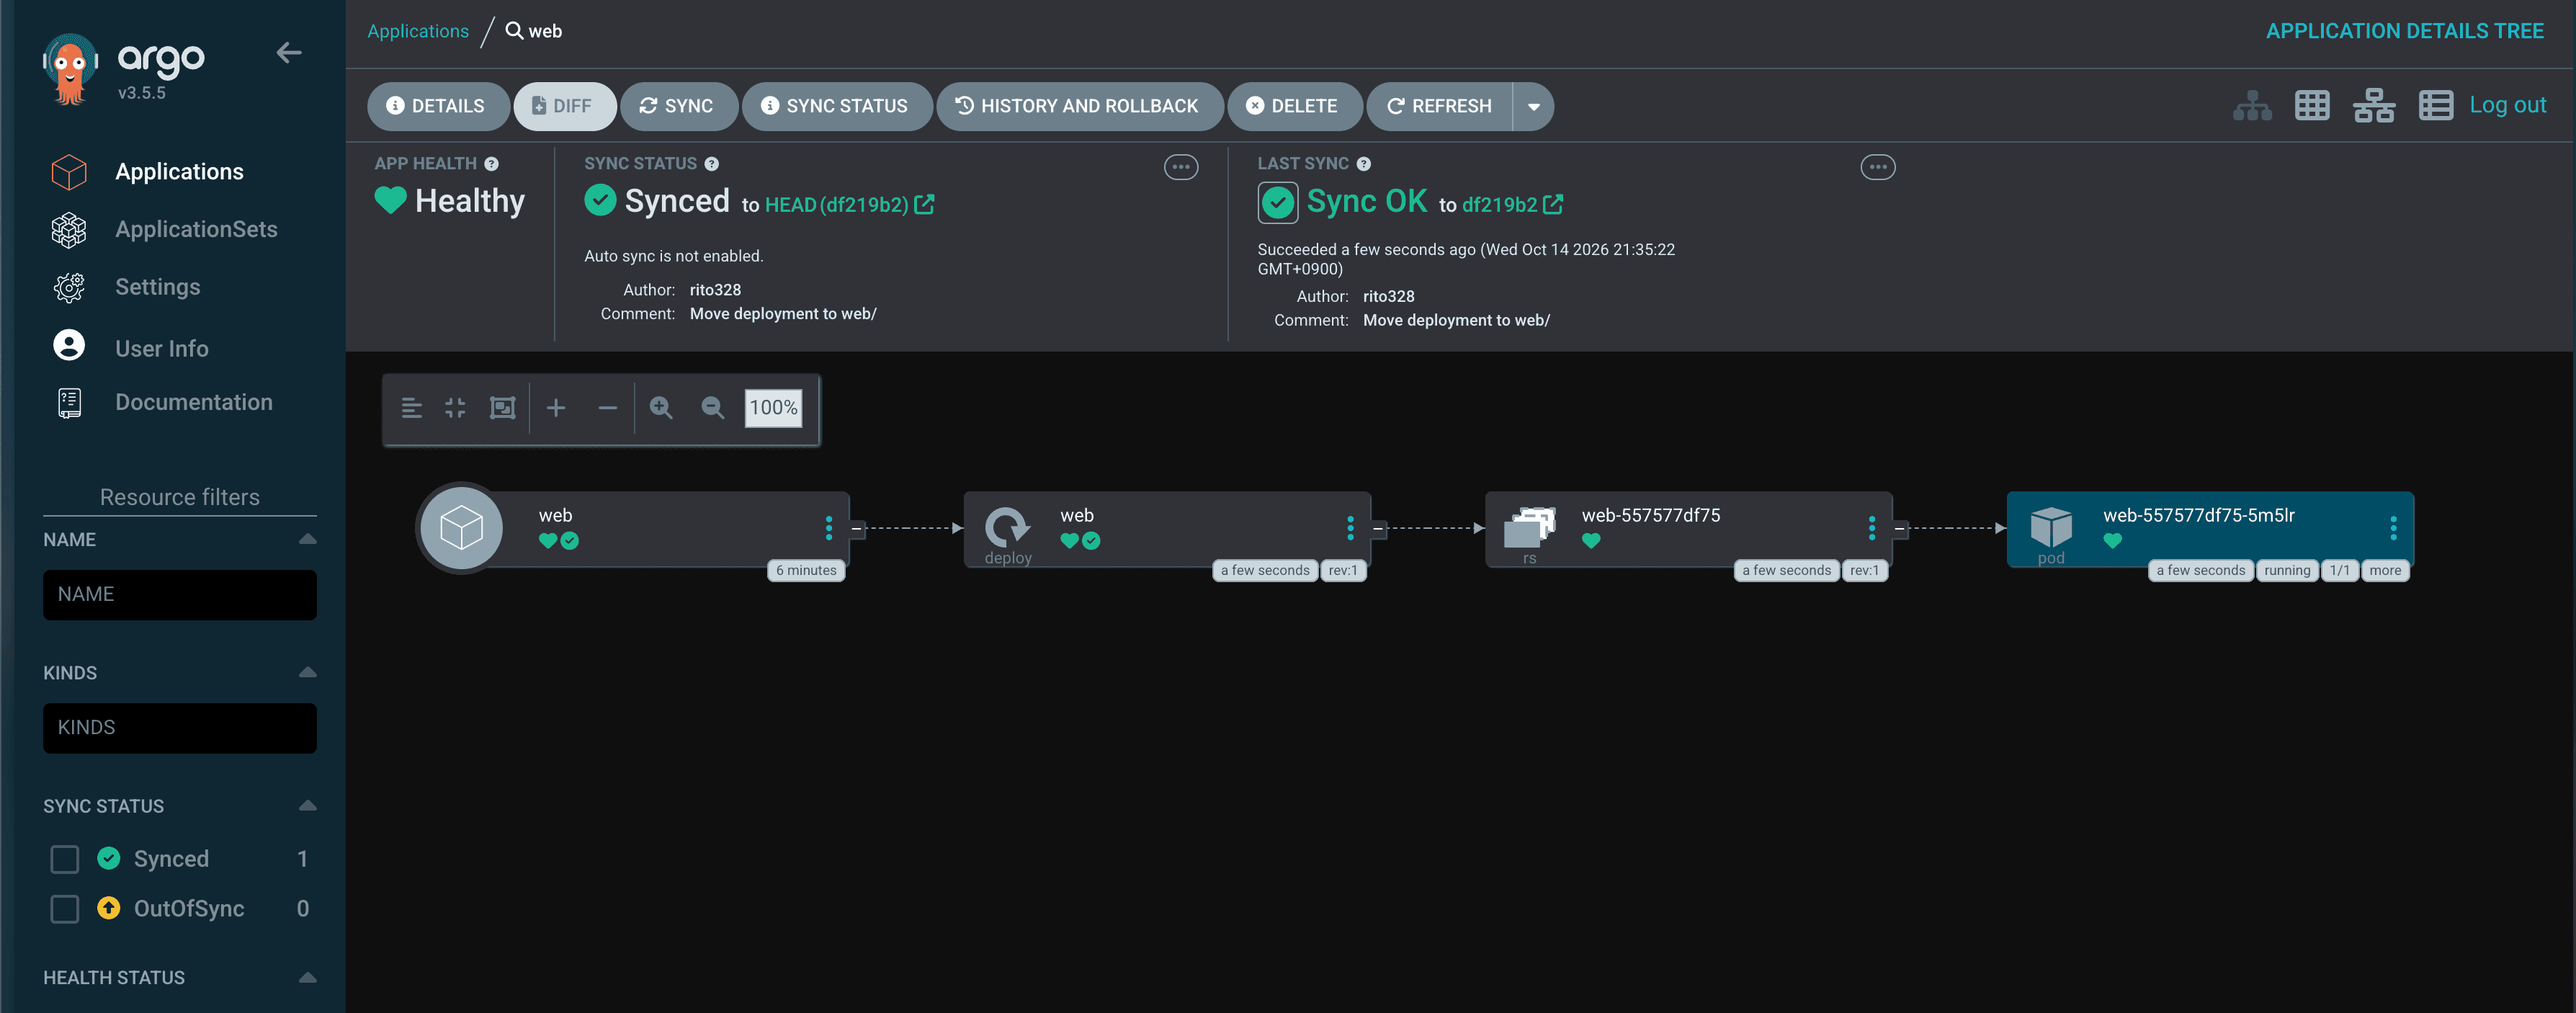
Task: Click the DETAILS button
Action: point(438,106)
